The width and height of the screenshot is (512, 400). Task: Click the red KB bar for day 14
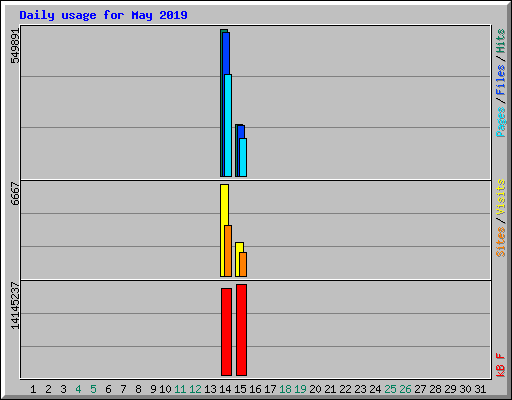tap(226, 332)
